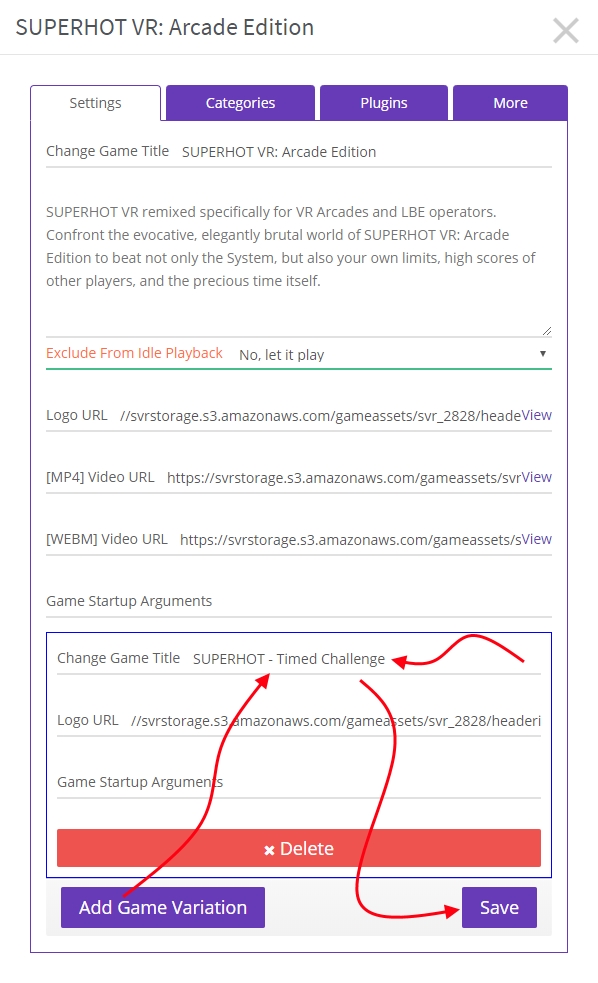The width and height of the screenshot is (598, 983).
Task: Click the main Logo URL input field
Action: [320, 416]
